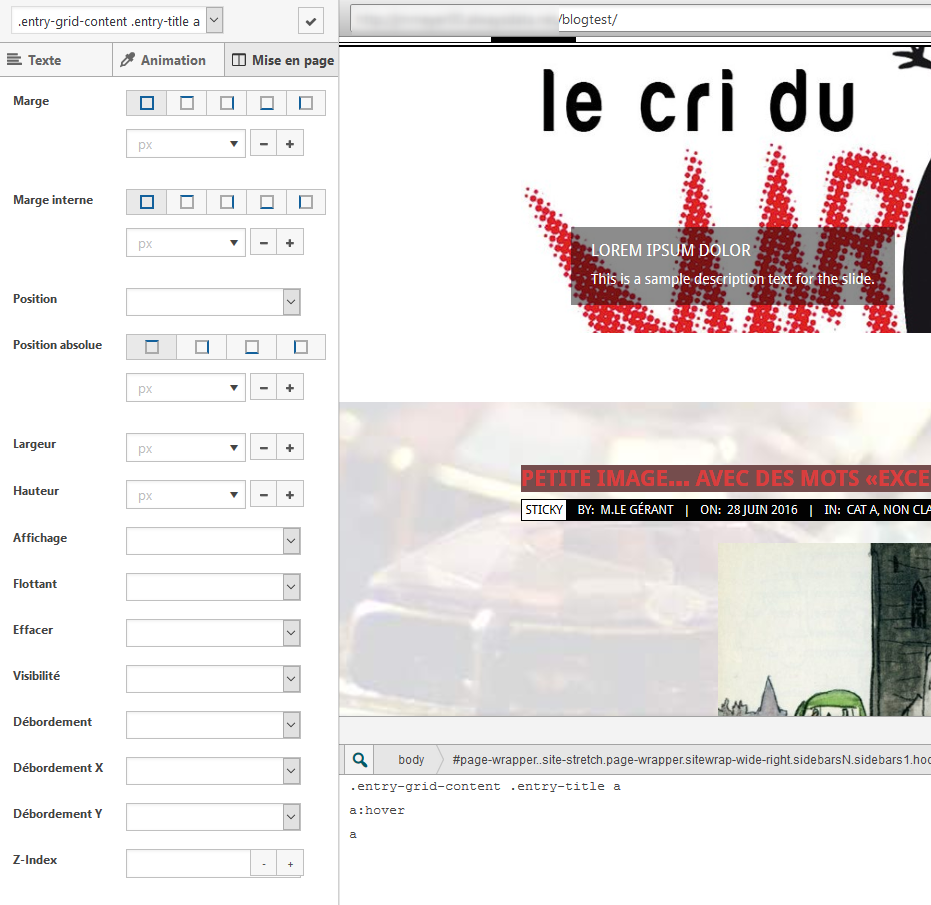931x905 pixels.
Task: Increase the Largeur value
Action: (x=290, y=448)
